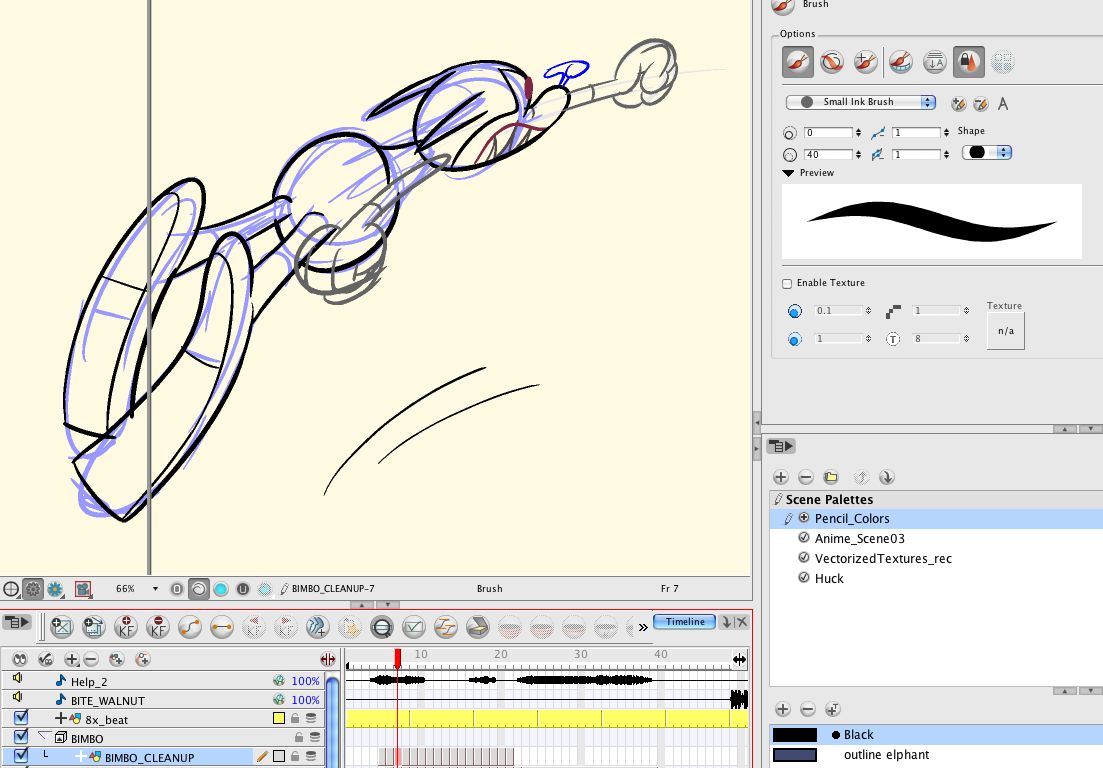Uncheck the 8x_beat layer checkbox
The image size is (1103, 768).
(x=21, y=717)
